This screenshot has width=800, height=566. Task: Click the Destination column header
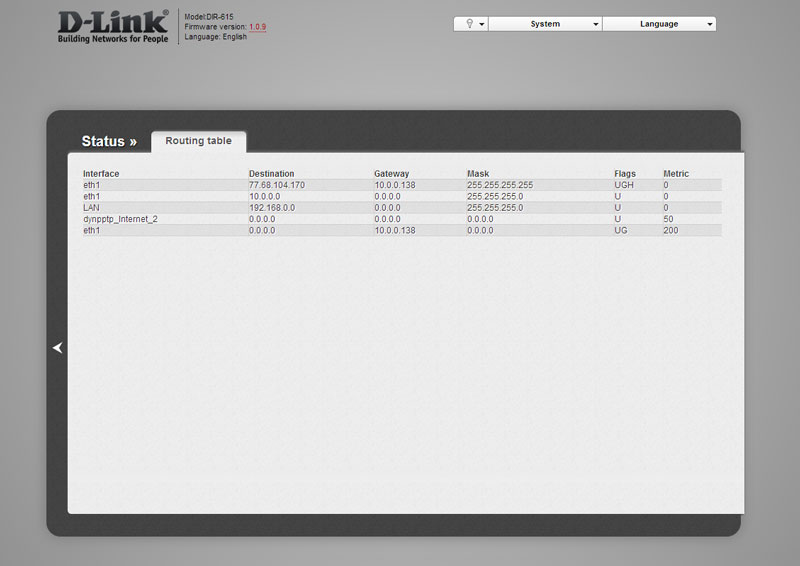coord(271,174)
